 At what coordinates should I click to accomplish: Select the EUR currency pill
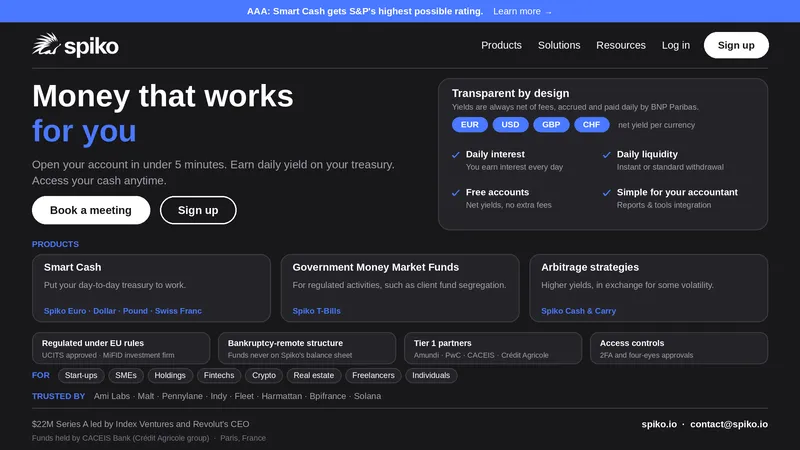point(469,124)
